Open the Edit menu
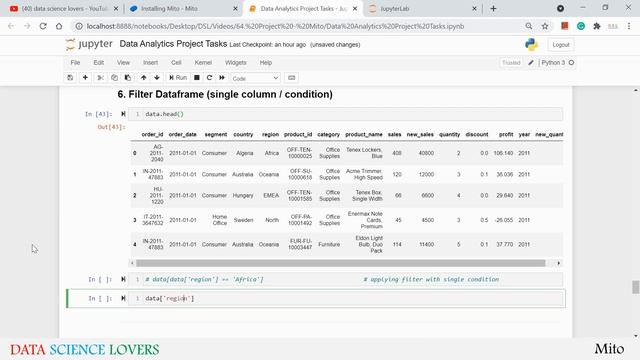Viewport: 640px width, 360px height. [98, 62]
